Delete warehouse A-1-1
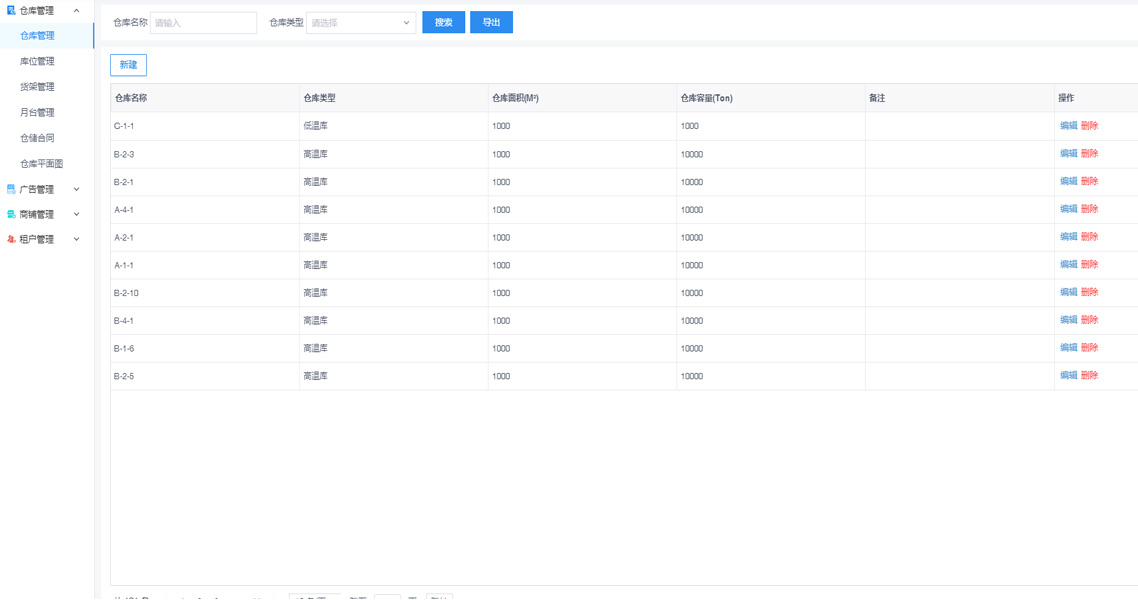This screenshot has height=600, width=1138. [x=1089, y=265]
